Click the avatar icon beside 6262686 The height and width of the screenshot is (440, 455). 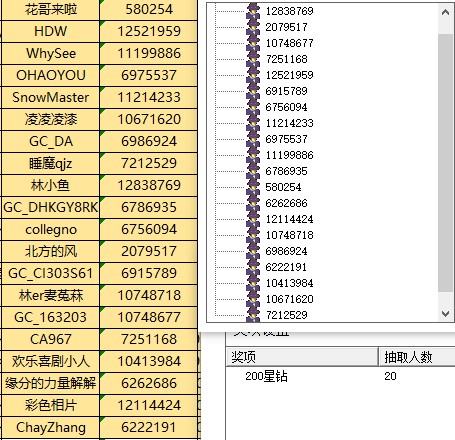point(253,203)
